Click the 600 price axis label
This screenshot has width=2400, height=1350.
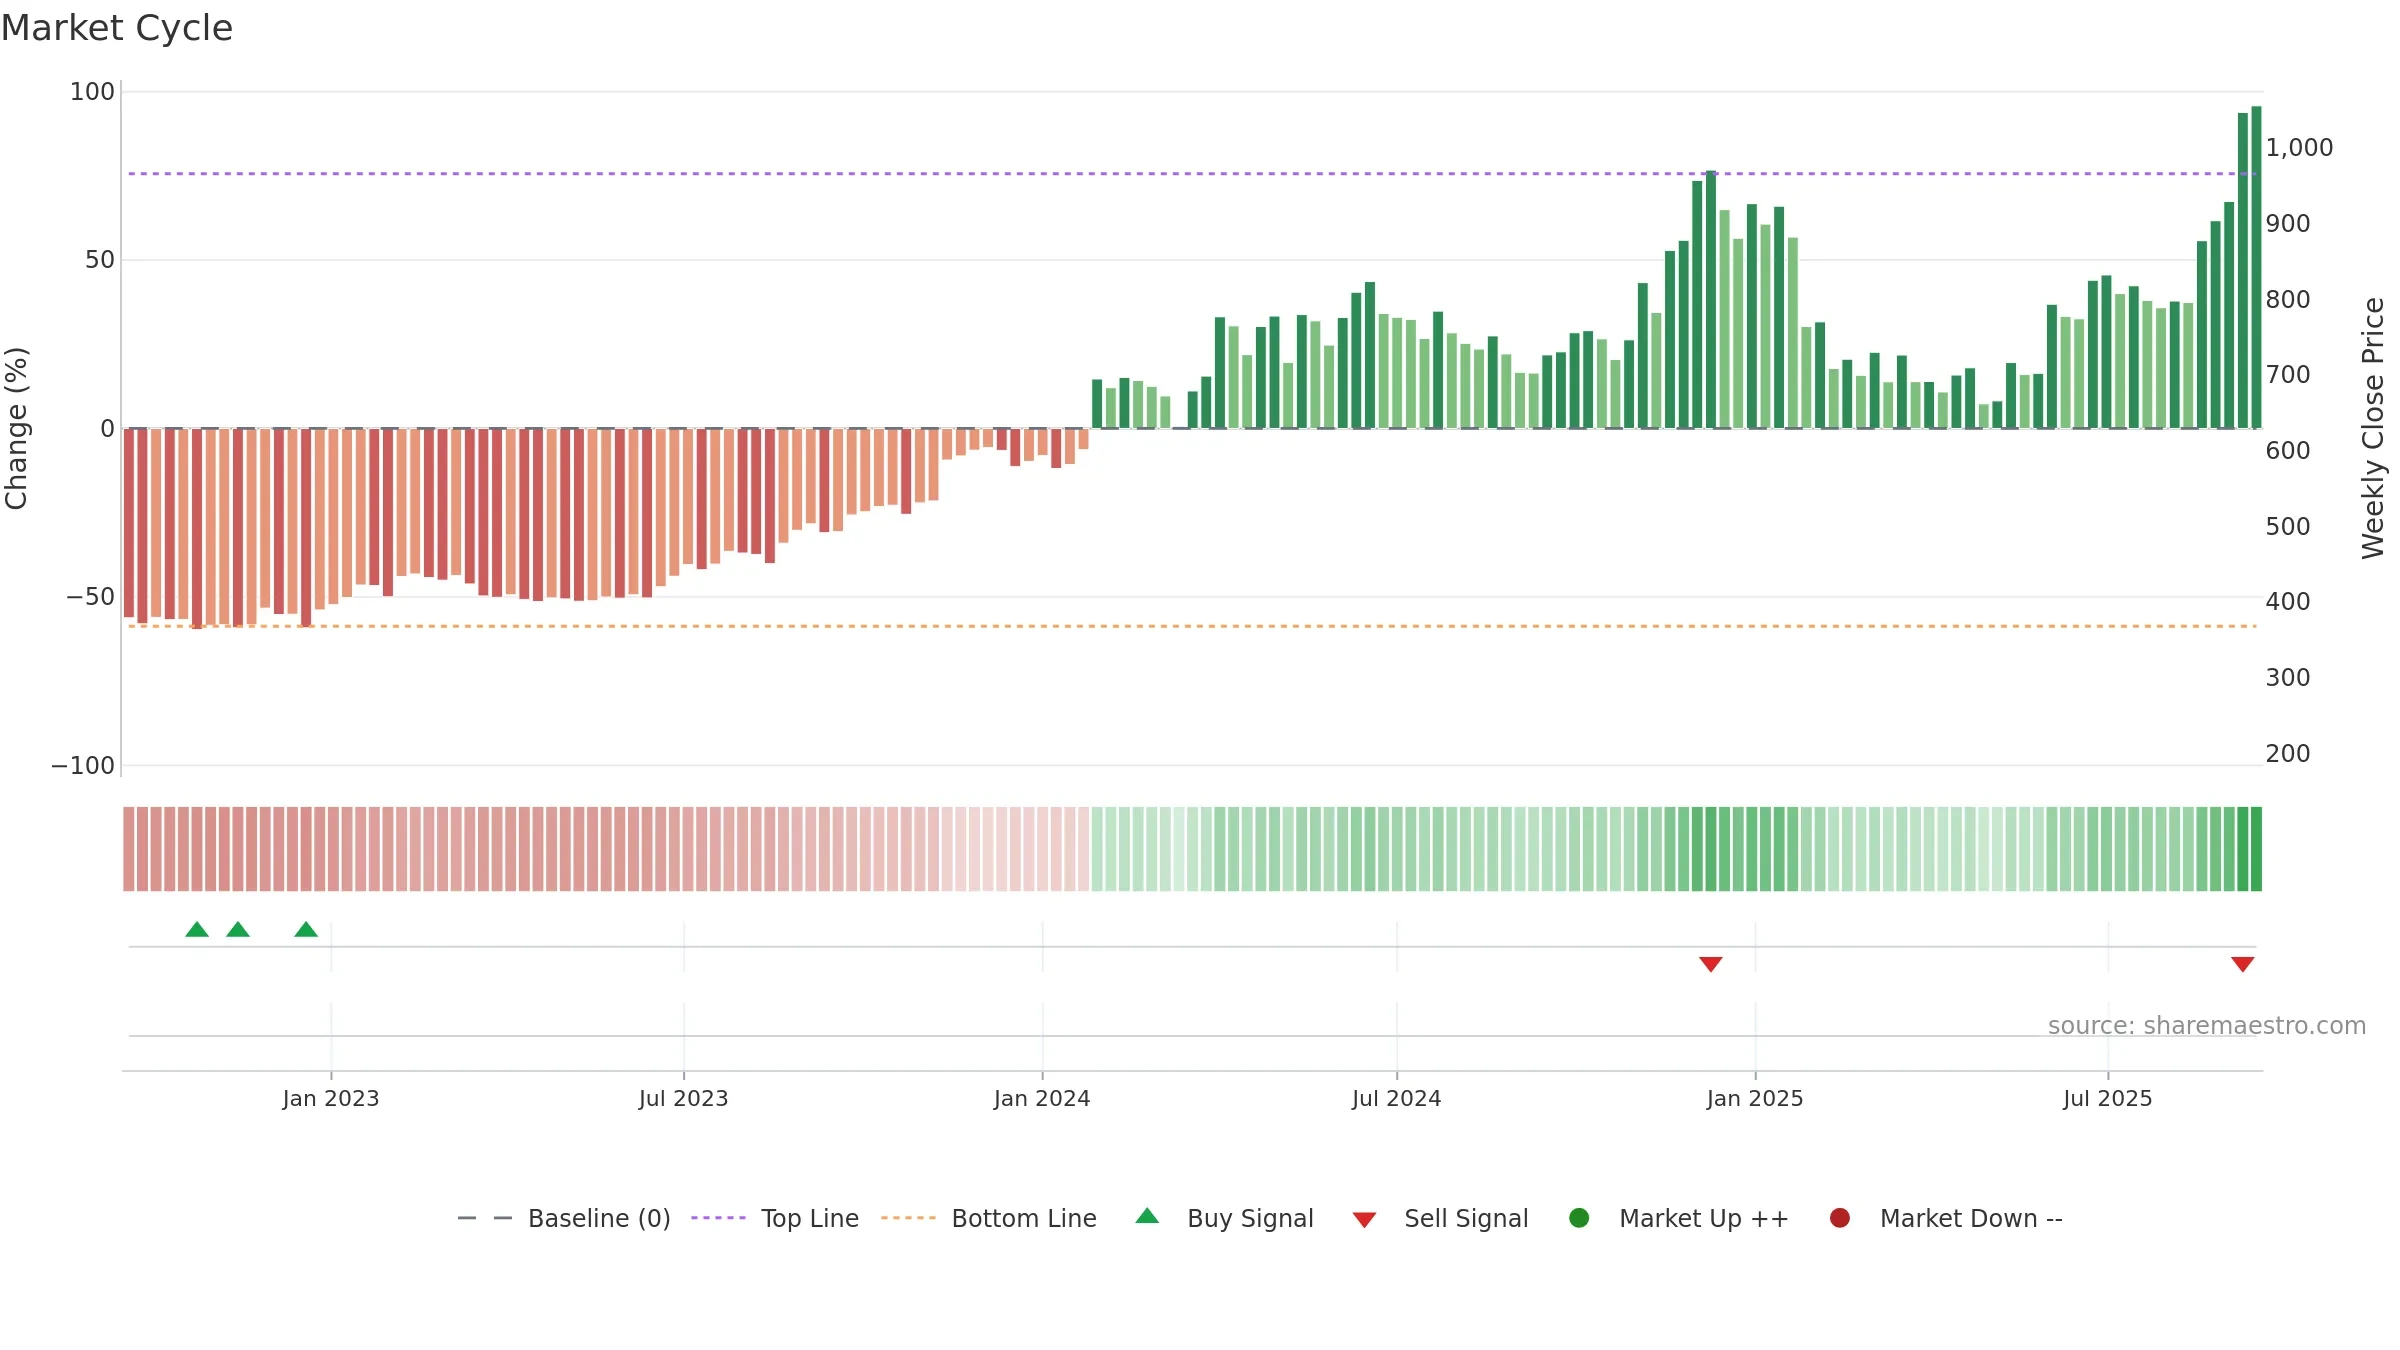(x=2288, y=451)
